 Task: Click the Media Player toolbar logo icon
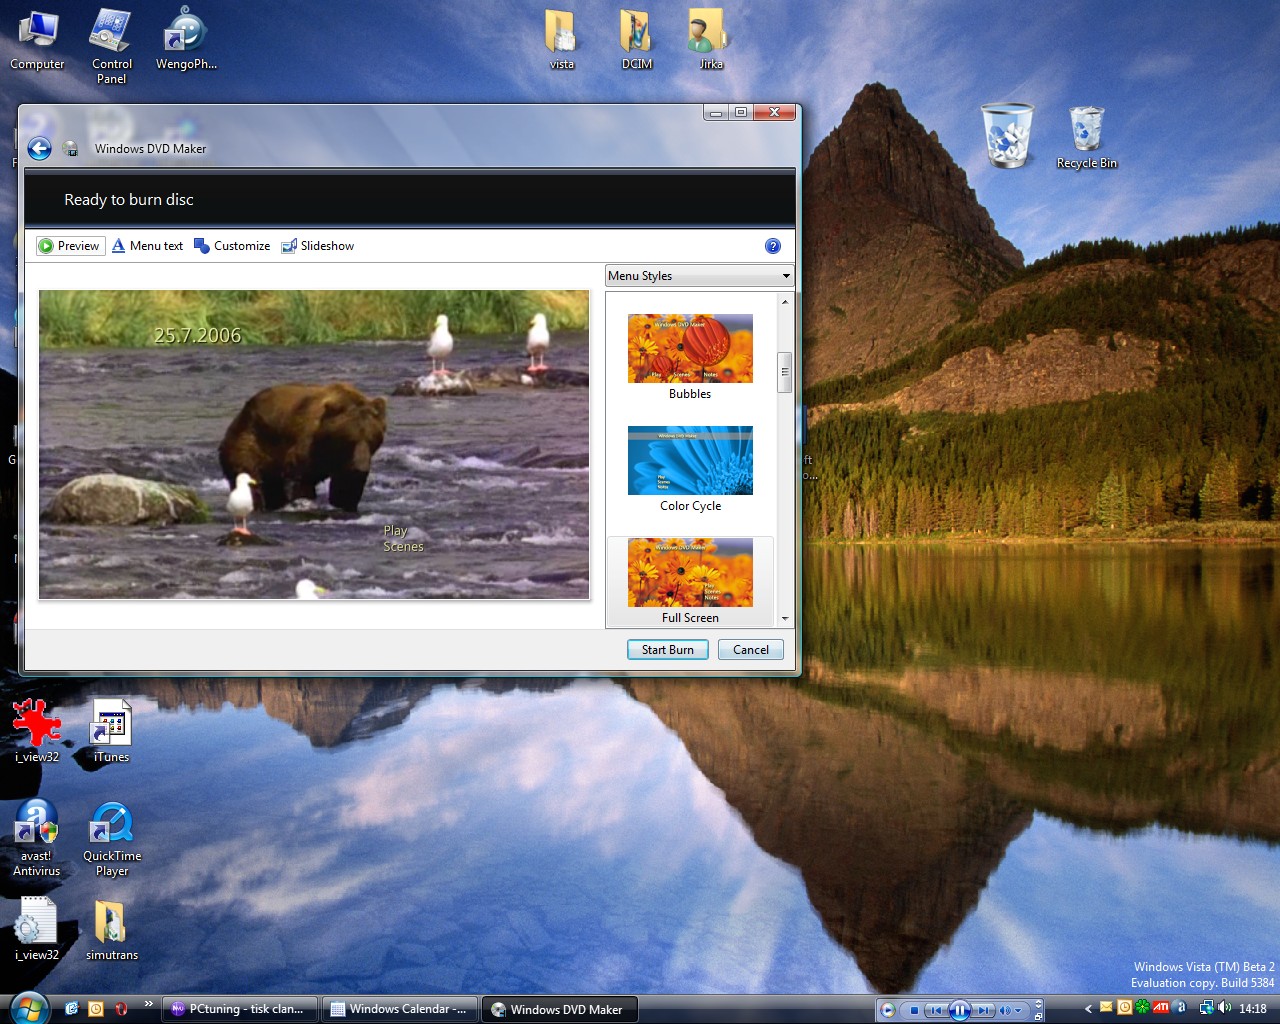[887, 1010]
